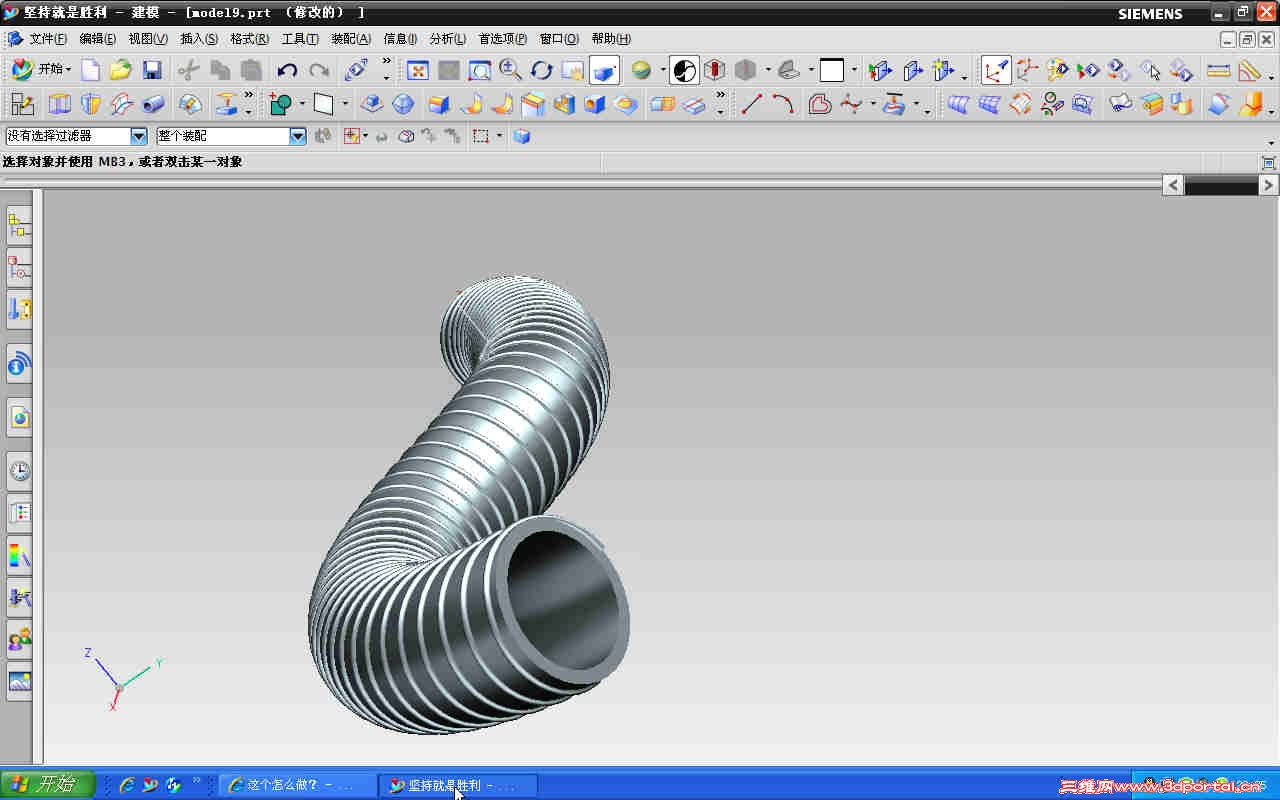Click the right scroll arrow above viewport

pyautogui.click(x=1269, y=185)
